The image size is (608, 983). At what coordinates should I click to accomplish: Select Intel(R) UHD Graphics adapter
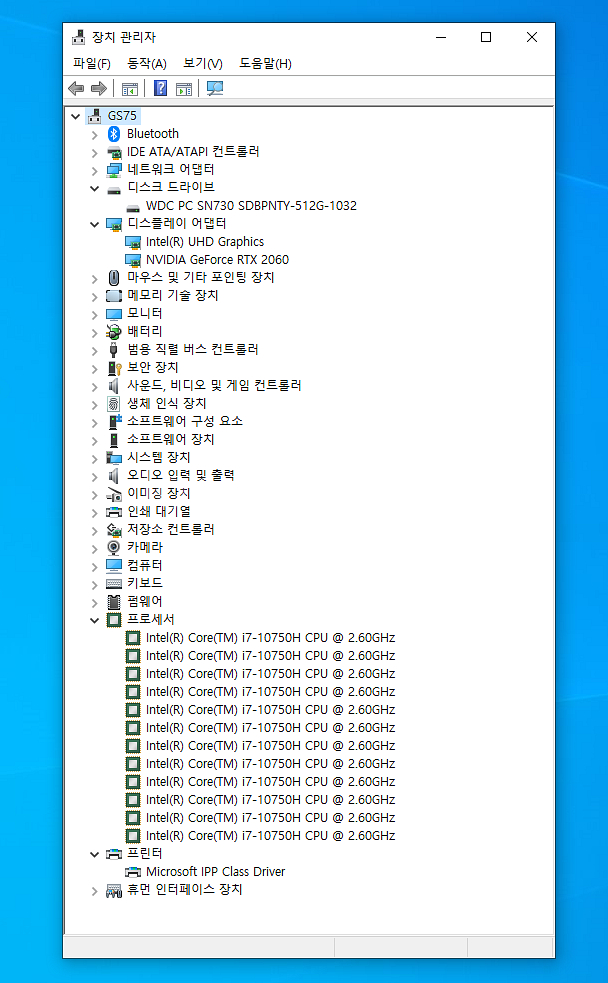tap(205, 242)
